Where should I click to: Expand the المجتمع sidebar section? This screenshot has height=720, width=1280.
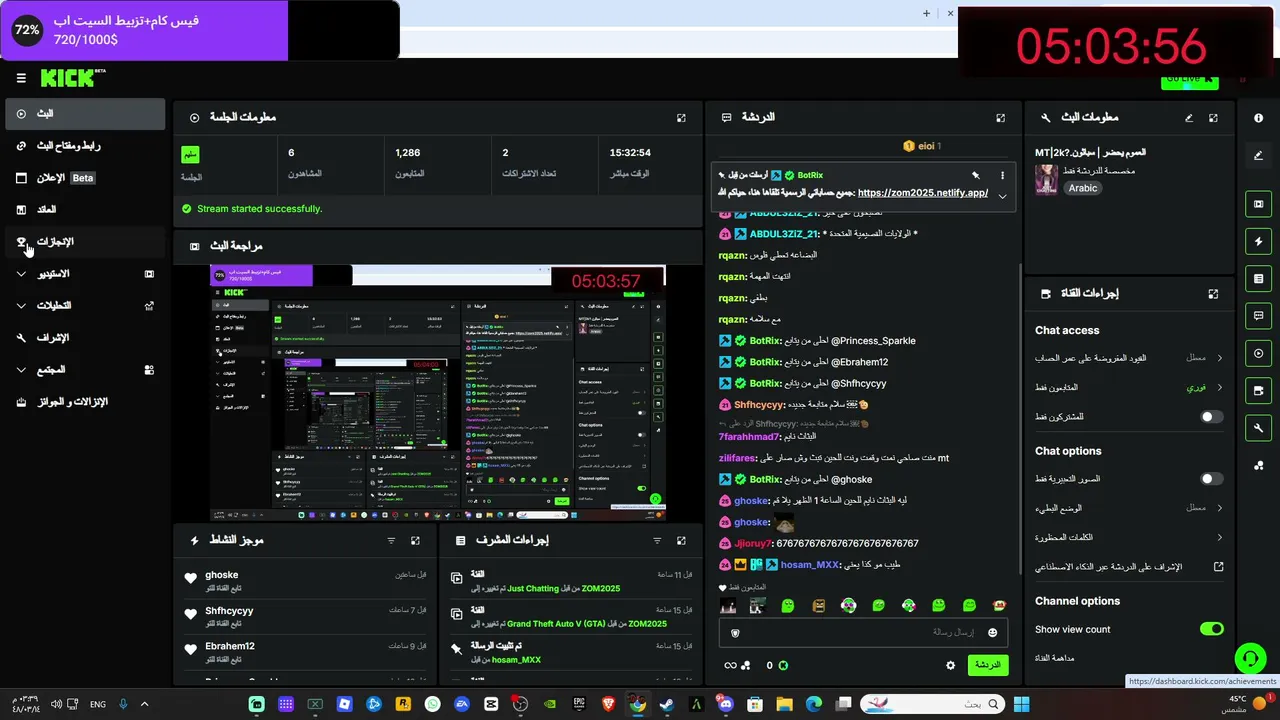(84, 370)
